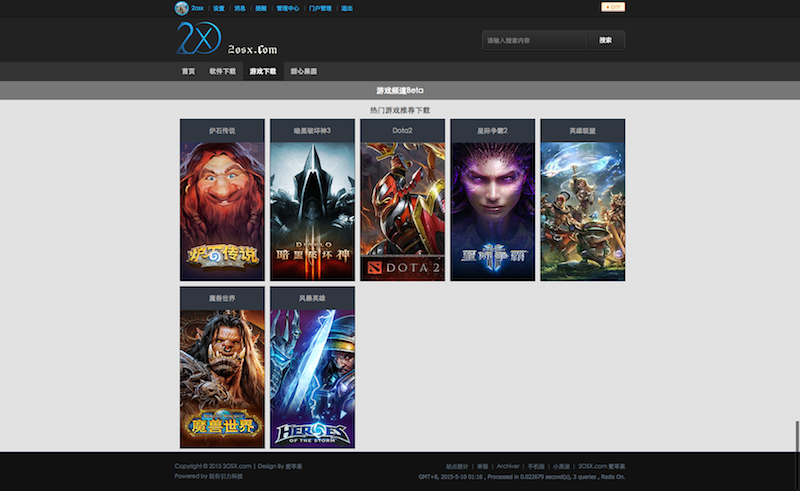Open the Dota2 card title

[x=403, y=131]
